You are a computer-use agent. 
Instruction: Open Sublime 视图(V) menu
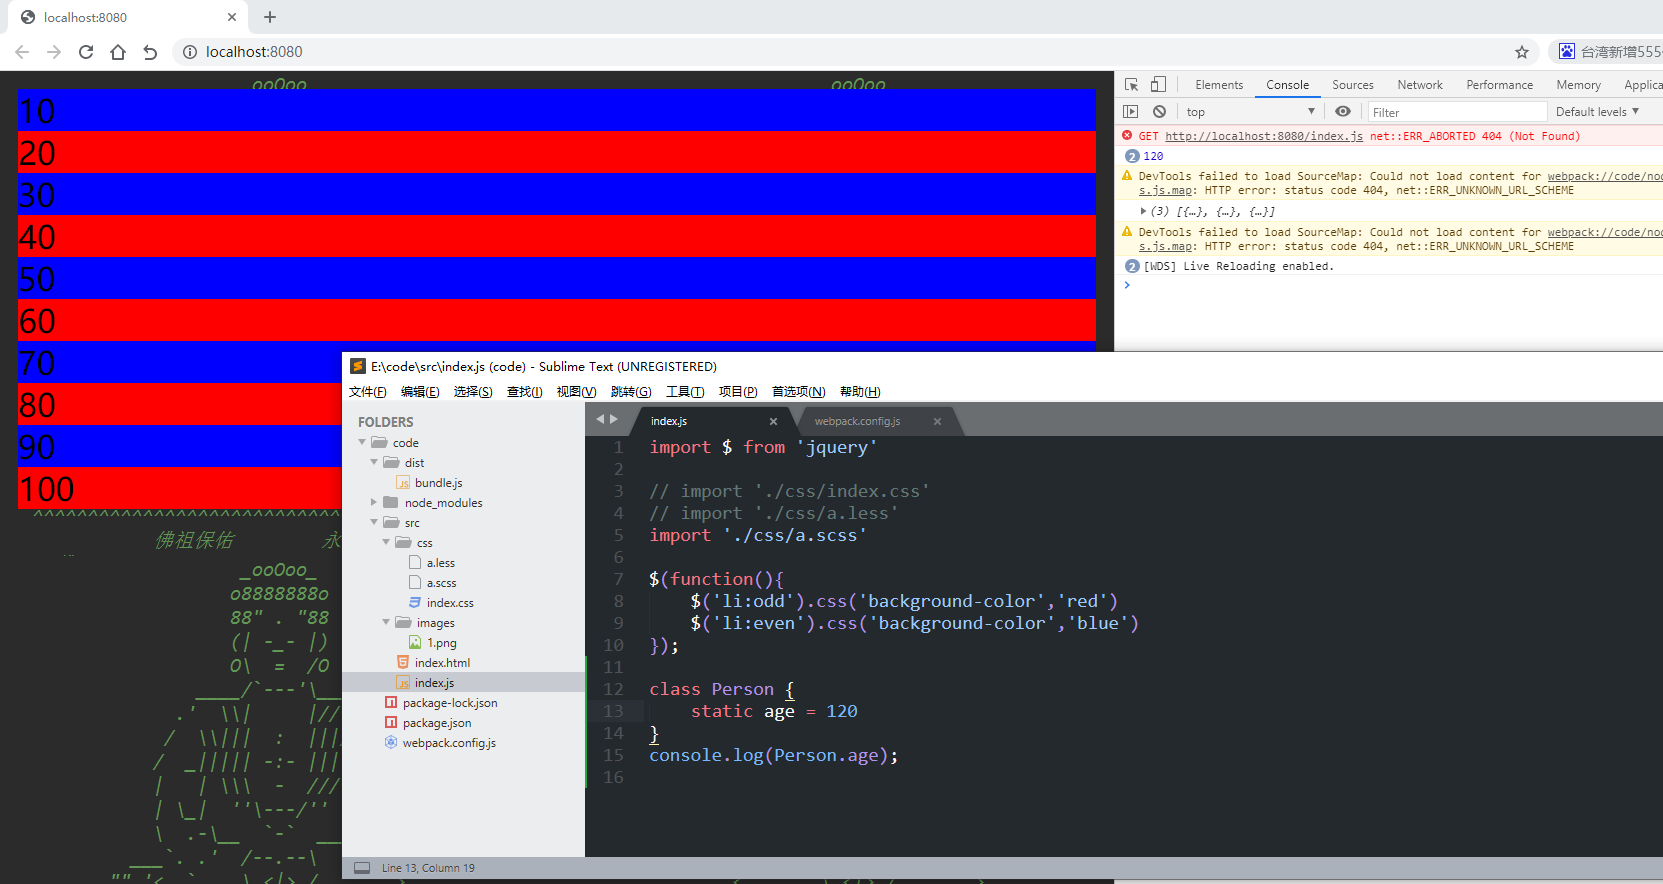pyautogui.click(x=576, y=392)
